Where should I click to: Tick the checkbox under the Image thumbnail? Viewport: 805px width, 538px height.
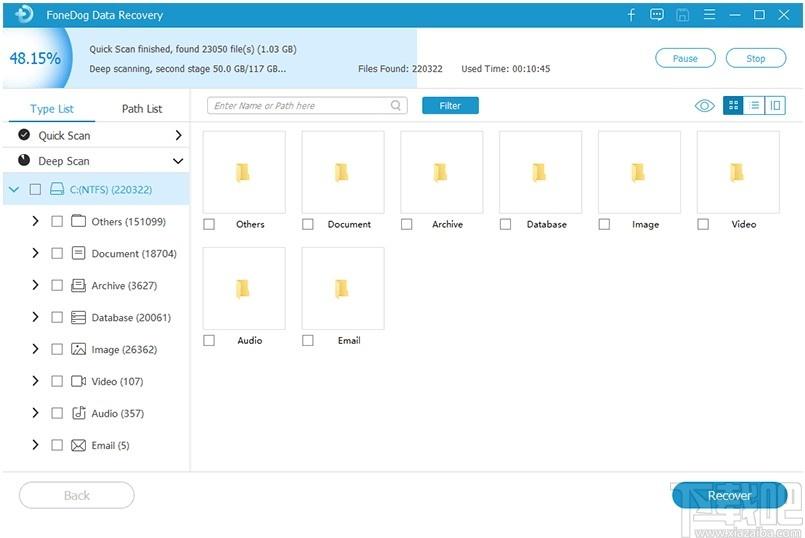[x=604, y=224]
